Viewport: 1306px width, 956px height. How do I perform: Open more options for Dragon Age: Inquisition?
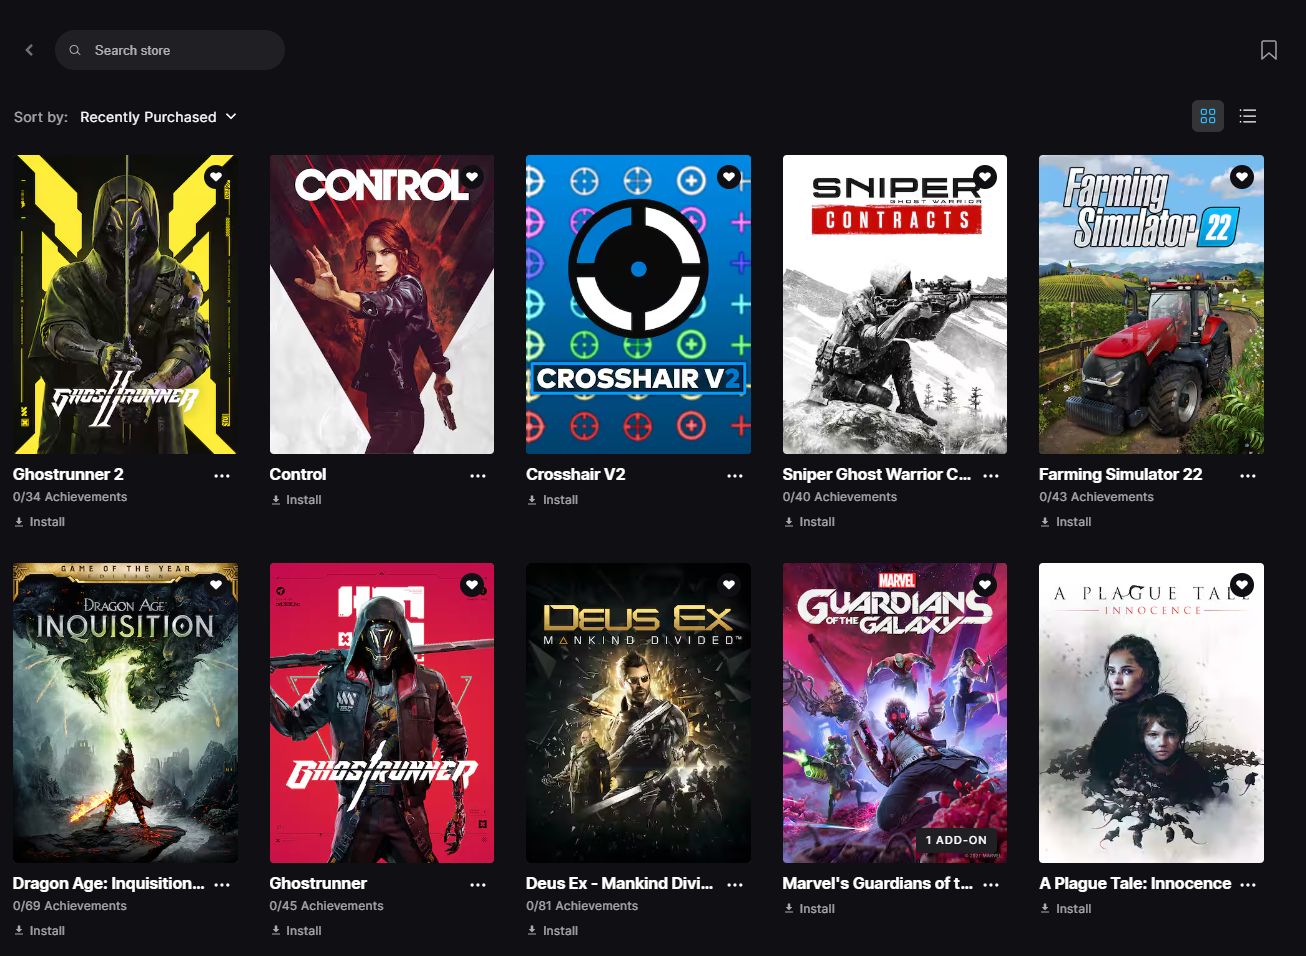222,885
